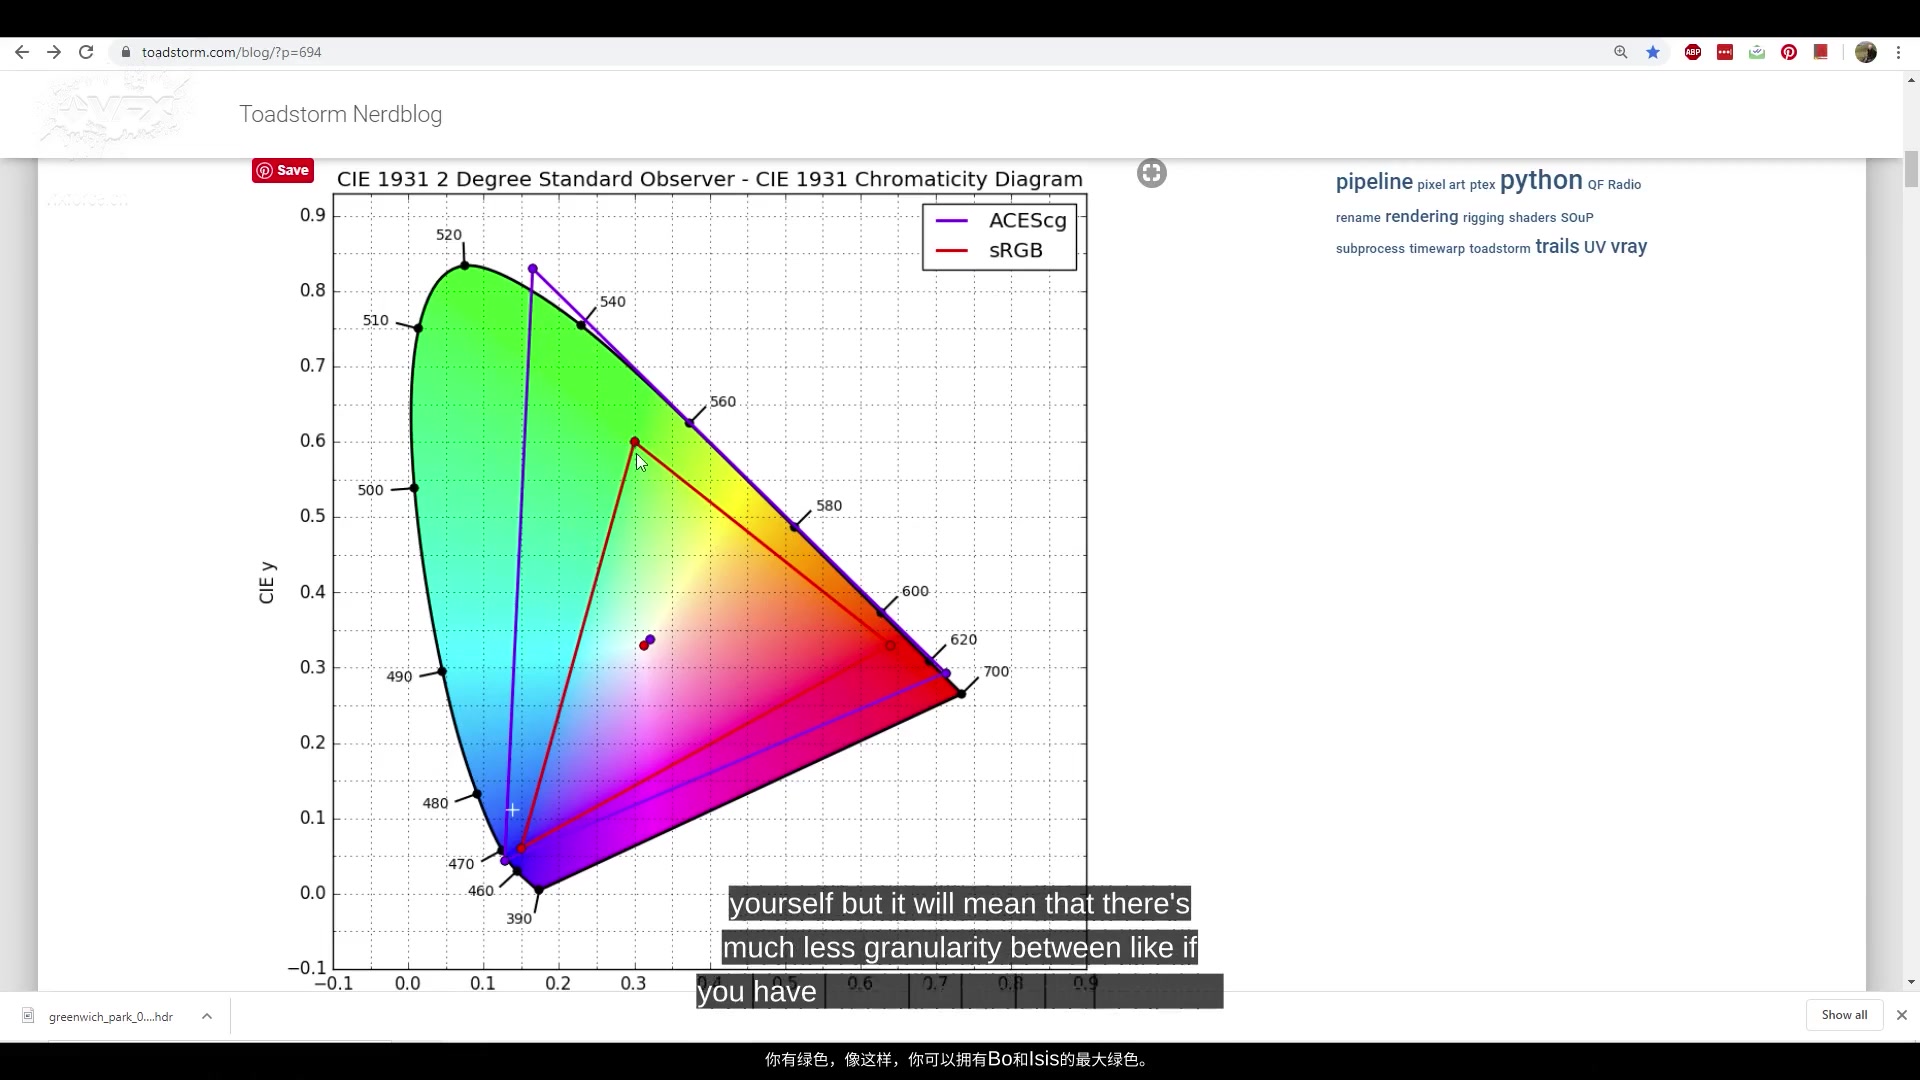Viewport: 1920px width, 1080px height.
Task: Click the mail checkmark extension icon
Action: pyautogui.click(x=1757, y=52)
